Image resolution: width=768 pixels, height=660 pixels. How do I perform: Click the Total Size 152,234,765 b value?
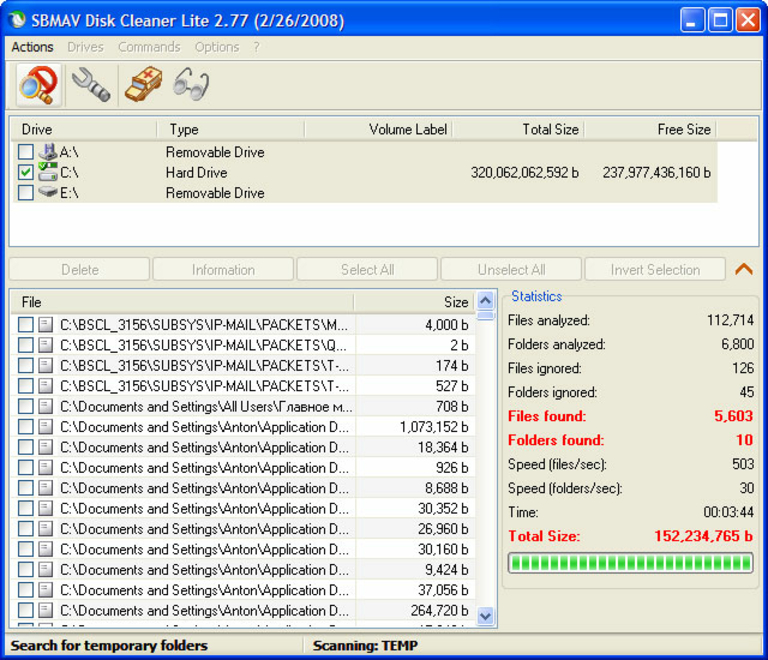tap(703, 536)
